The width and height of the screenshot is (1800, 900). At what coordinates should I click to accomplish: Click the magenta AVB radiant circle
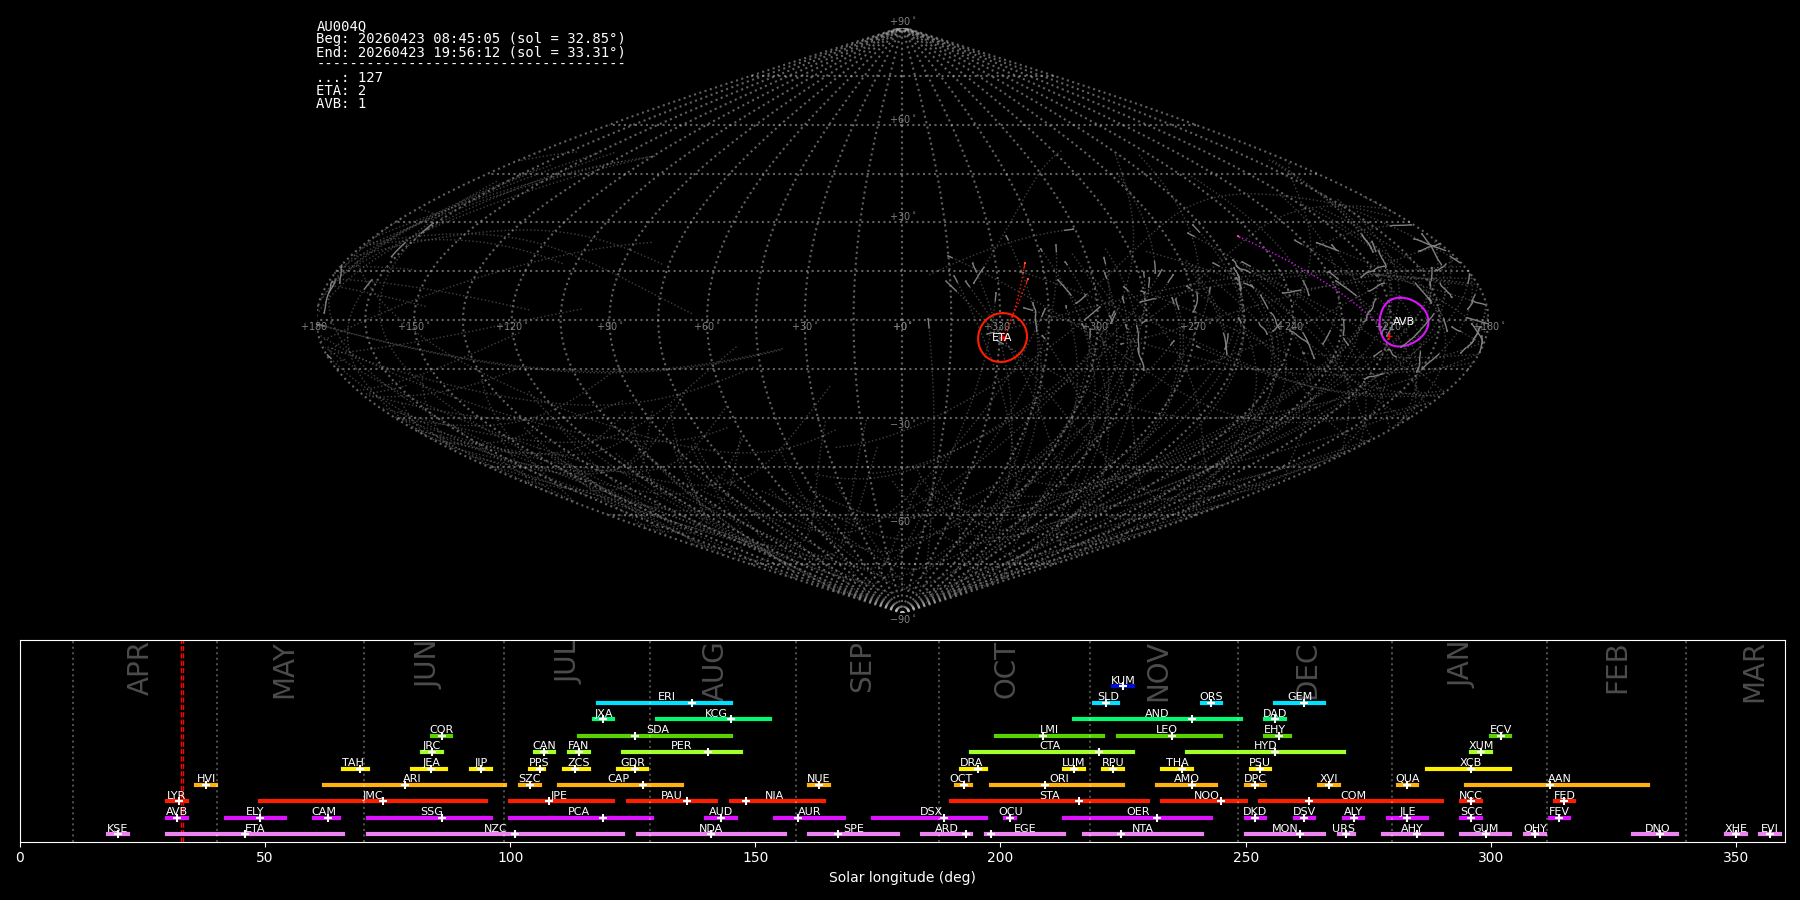(x=1404, y=322)
